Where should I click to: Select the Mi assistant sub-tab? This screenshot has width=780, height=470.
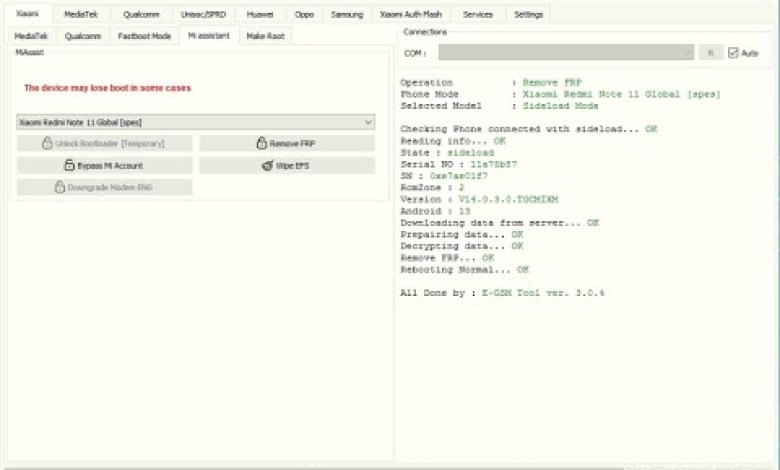209,35
